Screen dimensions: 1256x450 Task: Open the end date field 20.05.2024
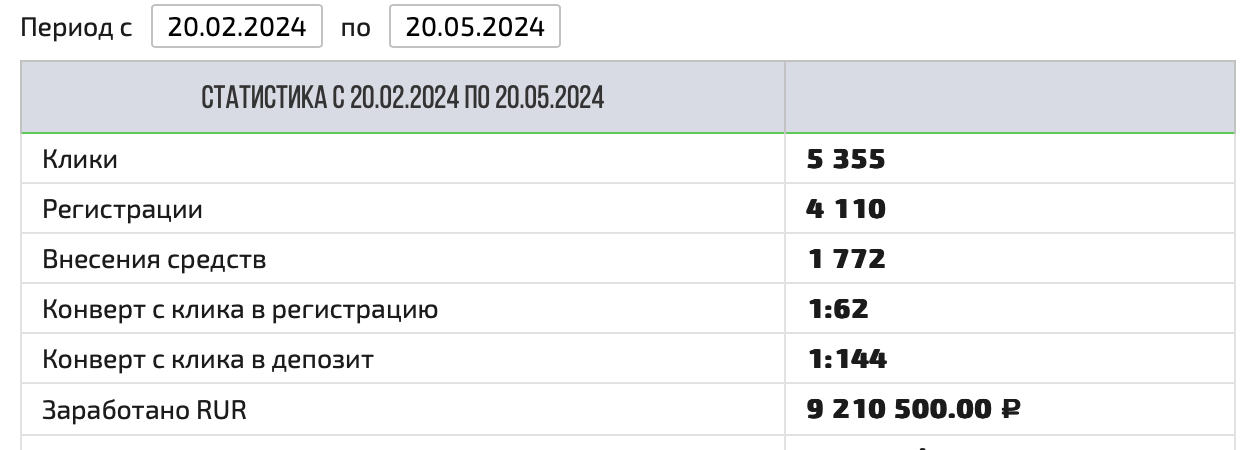tap(475, 27)
